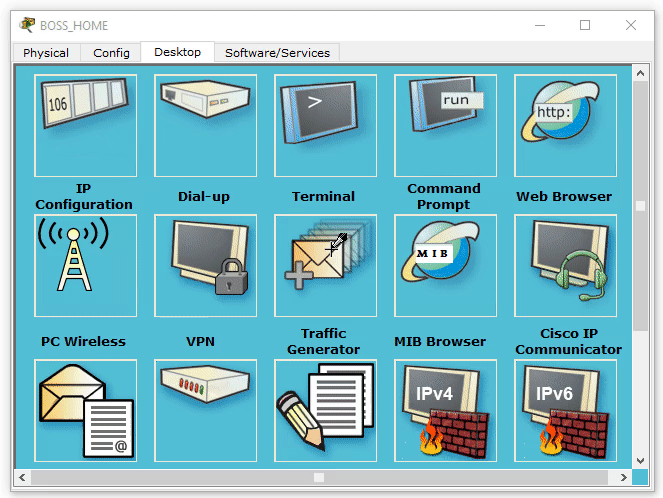663x498 pixels.
Task: Click the vertical scrollbar thumb
Action: tap(640, 206)
